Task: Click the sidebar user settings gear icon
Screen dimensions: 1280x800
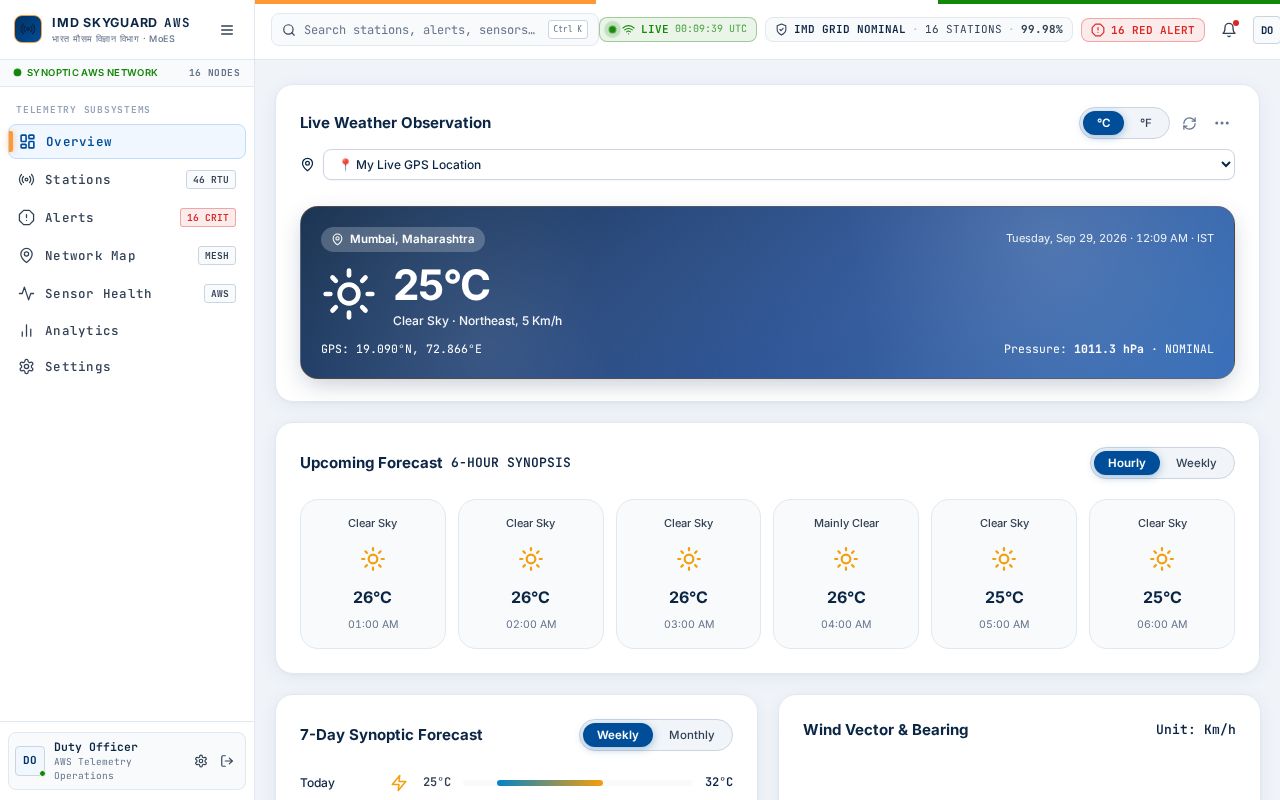Action: coord(201,761)
